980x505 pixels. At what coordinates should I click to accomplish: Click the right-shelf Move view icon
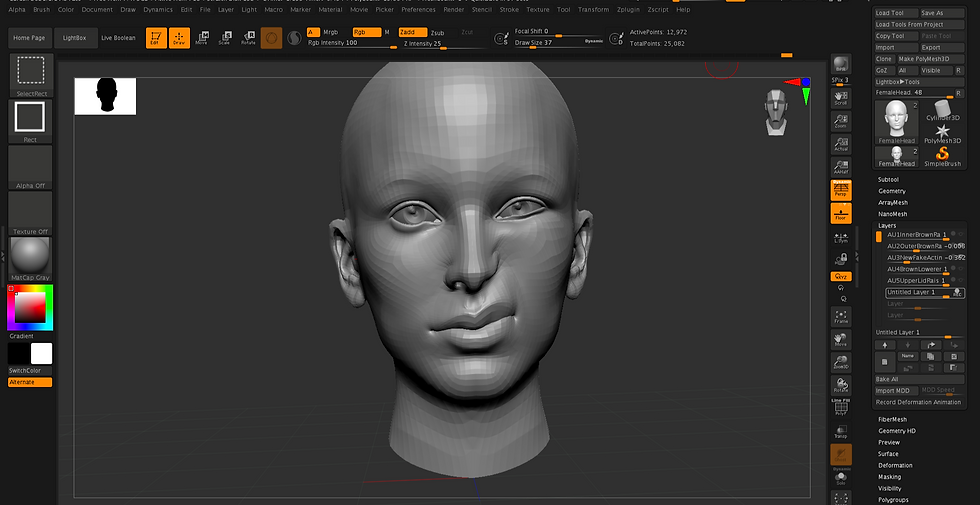(841, 339)
